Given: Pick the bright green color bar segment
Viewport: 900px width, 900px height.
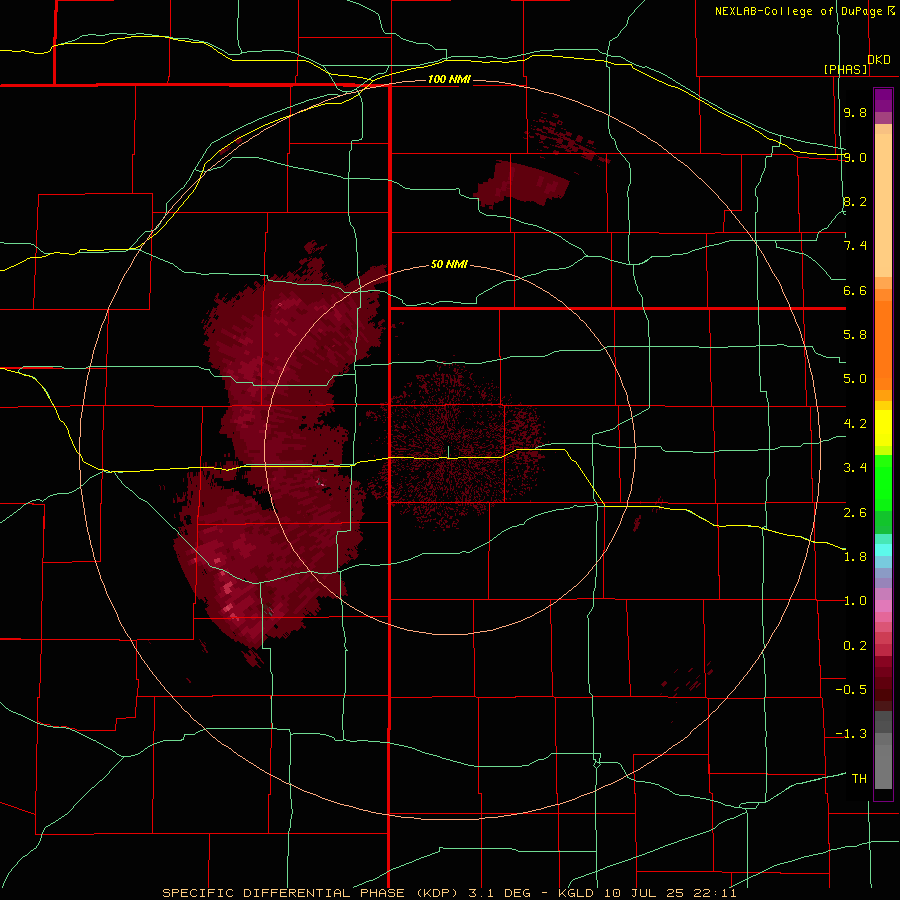Looking at the screenshot, I should coord(883,483).
